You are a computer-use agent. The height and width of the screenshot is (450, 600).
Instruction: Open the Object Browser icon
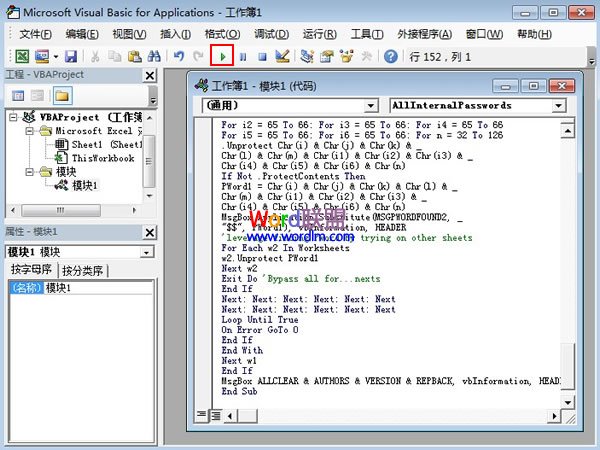tap(347, 57)
